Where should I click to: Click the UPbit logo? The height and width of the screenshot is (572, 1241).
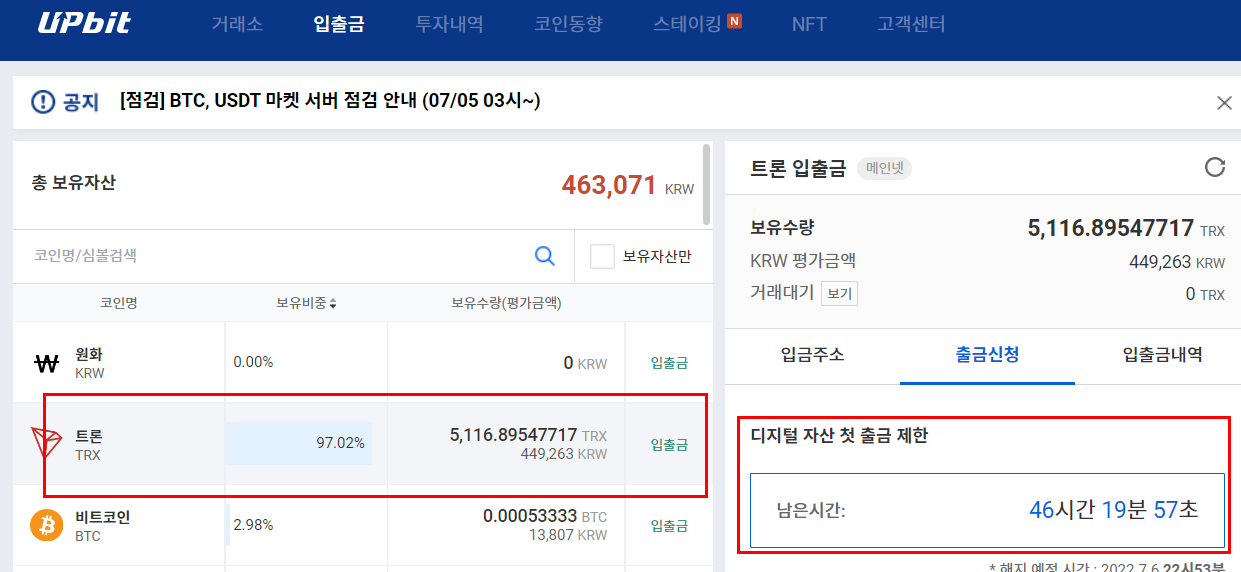tap(84, 23)
